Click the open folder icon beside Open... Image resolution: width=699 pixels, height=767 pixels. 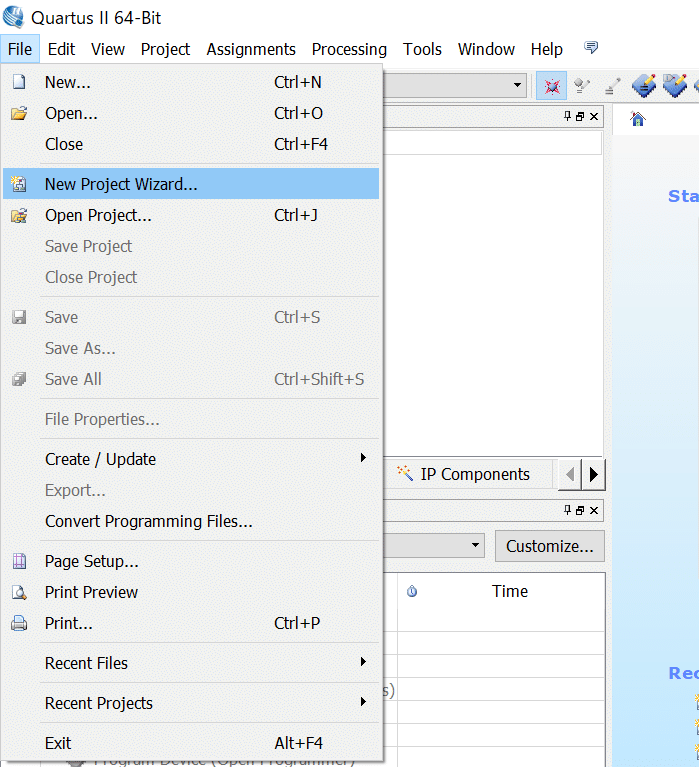[x=19, y=113]
